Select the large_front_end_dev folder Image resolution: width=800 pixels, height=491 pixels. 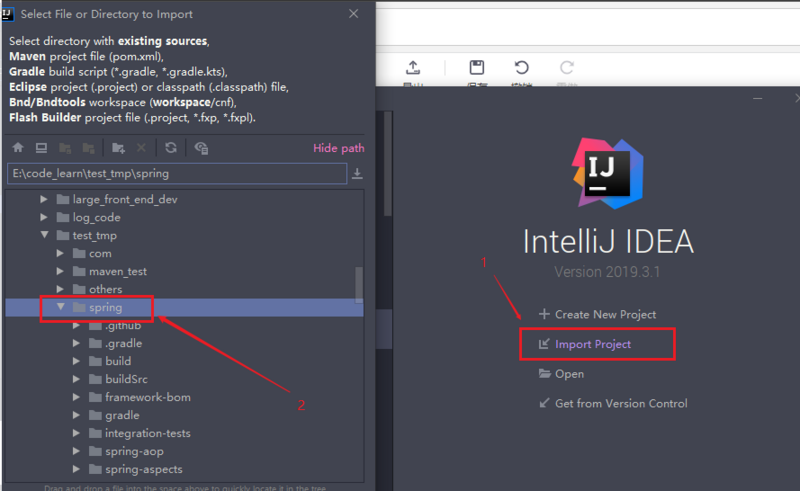tap(125, 199)
